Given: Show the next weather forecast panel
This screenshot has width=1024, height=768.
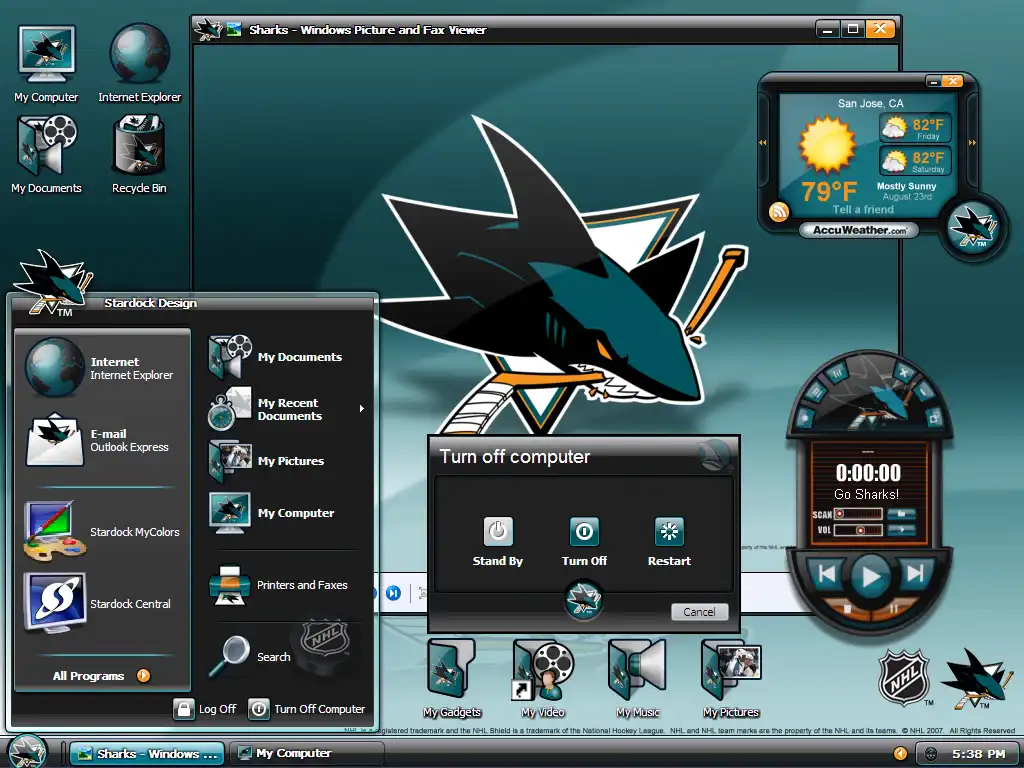Looking at the screenshot, I should click(x=970, y=143).
